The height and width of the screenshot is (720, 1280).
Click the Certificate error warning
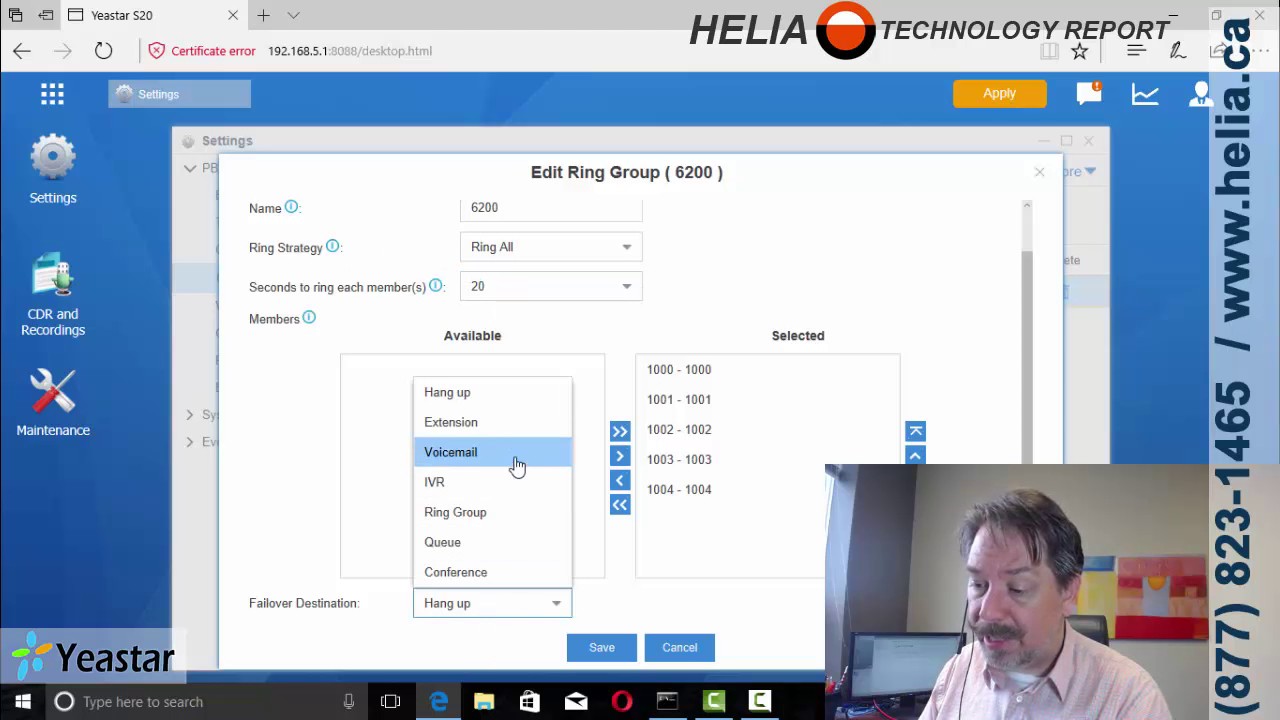click(202, 51)
